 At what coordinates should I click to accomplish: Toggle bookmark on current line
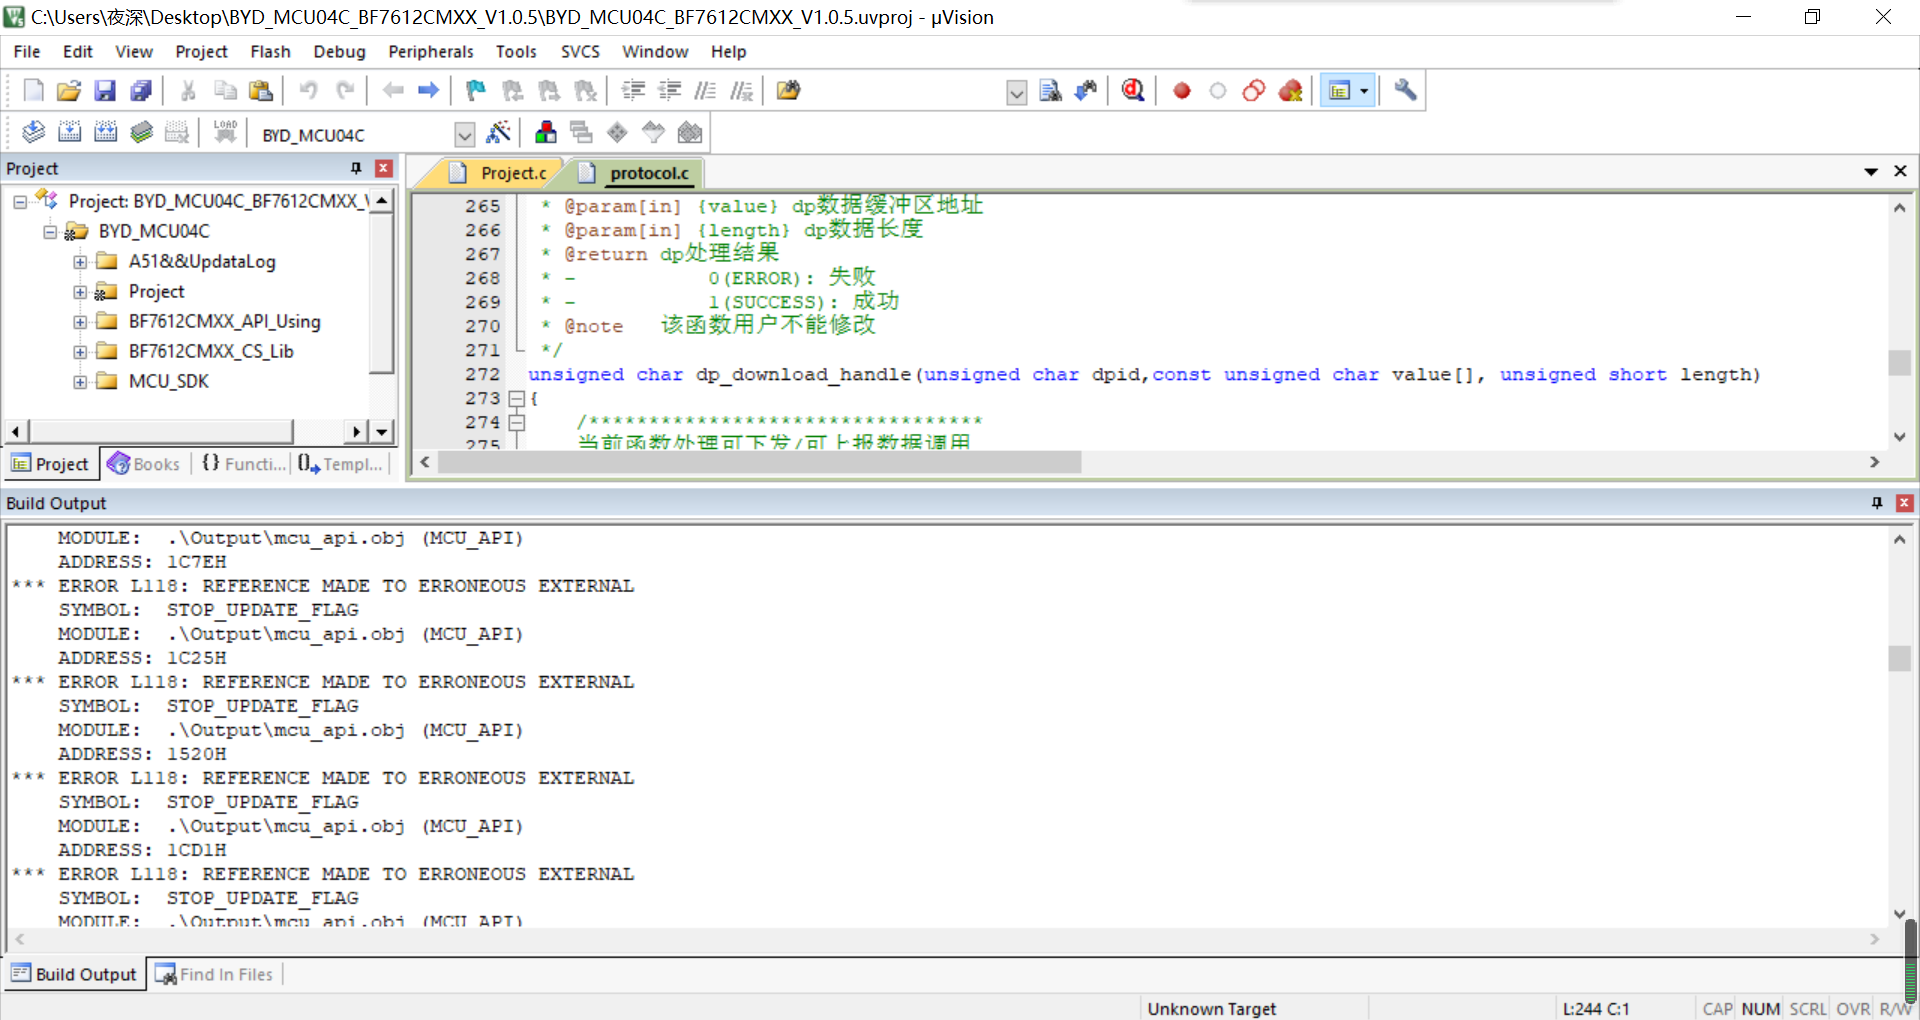click(x=476, y=91)
